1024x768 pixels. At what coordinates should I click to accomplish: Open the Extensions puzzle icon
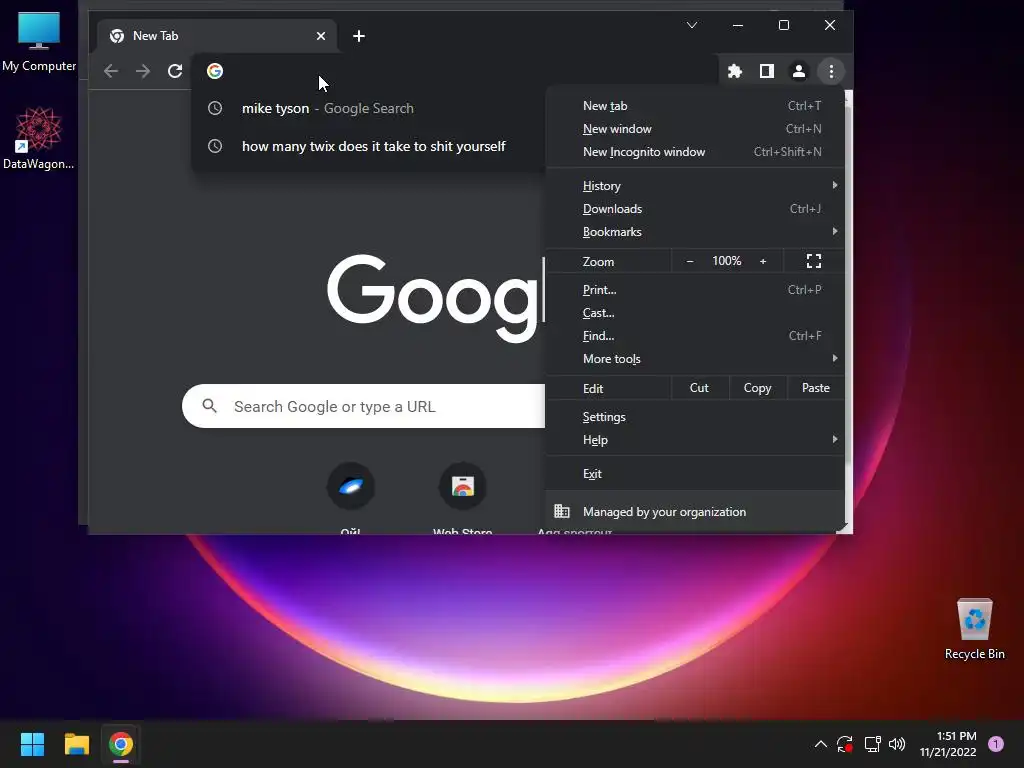pos(735,71)
